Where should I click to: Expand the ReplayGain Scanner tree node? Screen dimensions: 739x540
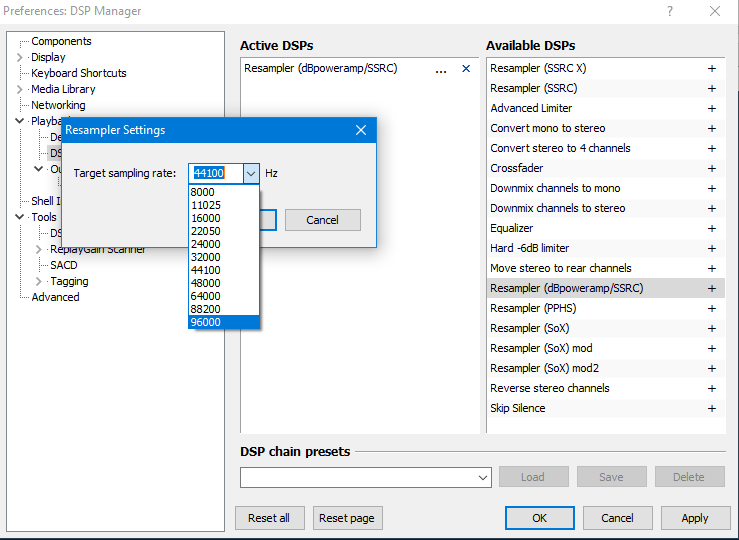pos(39,249)
